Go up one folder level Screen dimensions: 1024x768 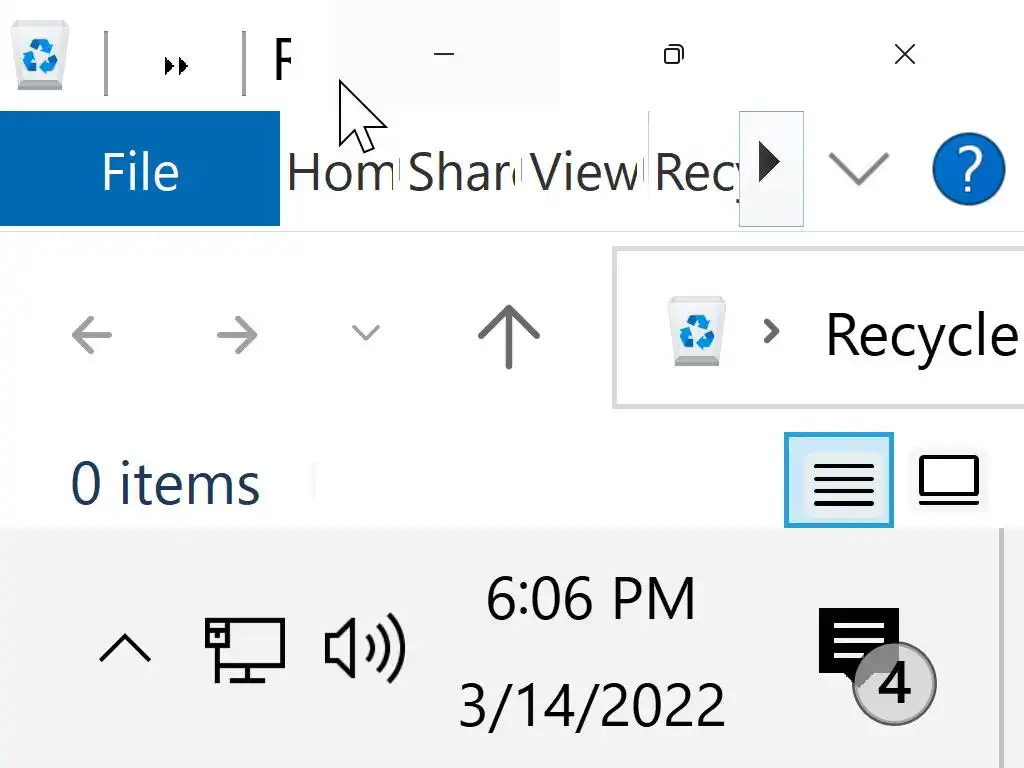[x=508, y=334]
